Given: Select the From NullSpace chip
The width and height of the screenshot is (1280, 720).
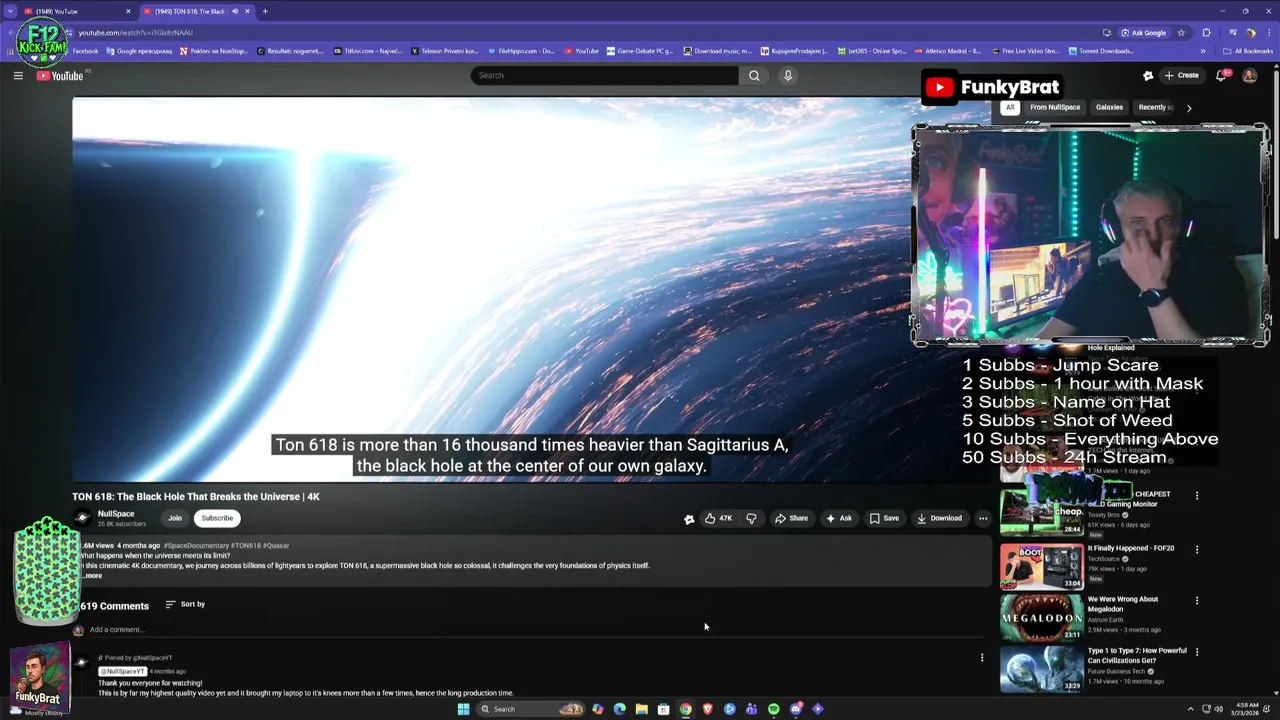Looking at the screenshot, I should [1055, 107].
